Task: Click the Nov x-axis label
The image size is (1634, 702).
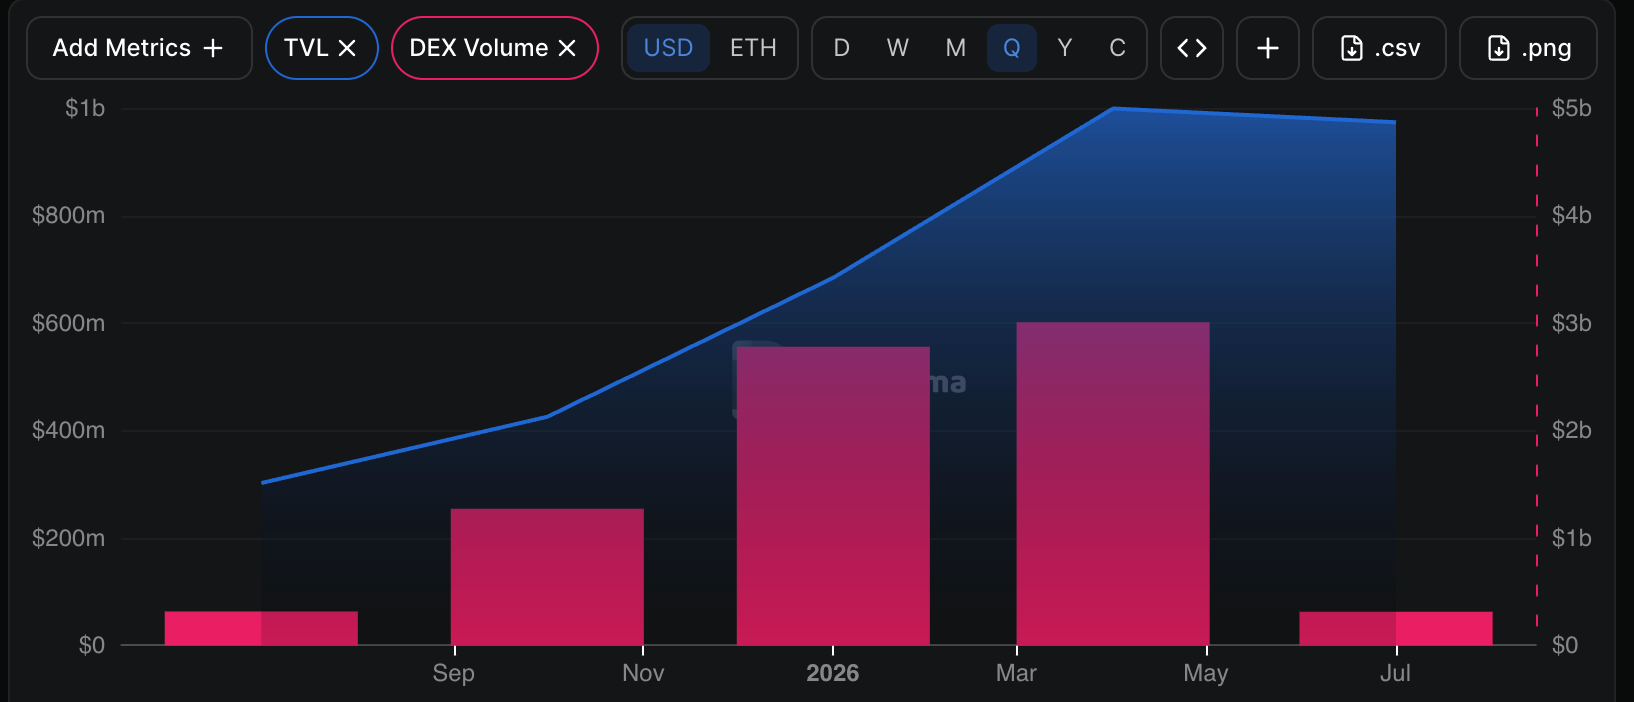Action: (x=643, y=673)
